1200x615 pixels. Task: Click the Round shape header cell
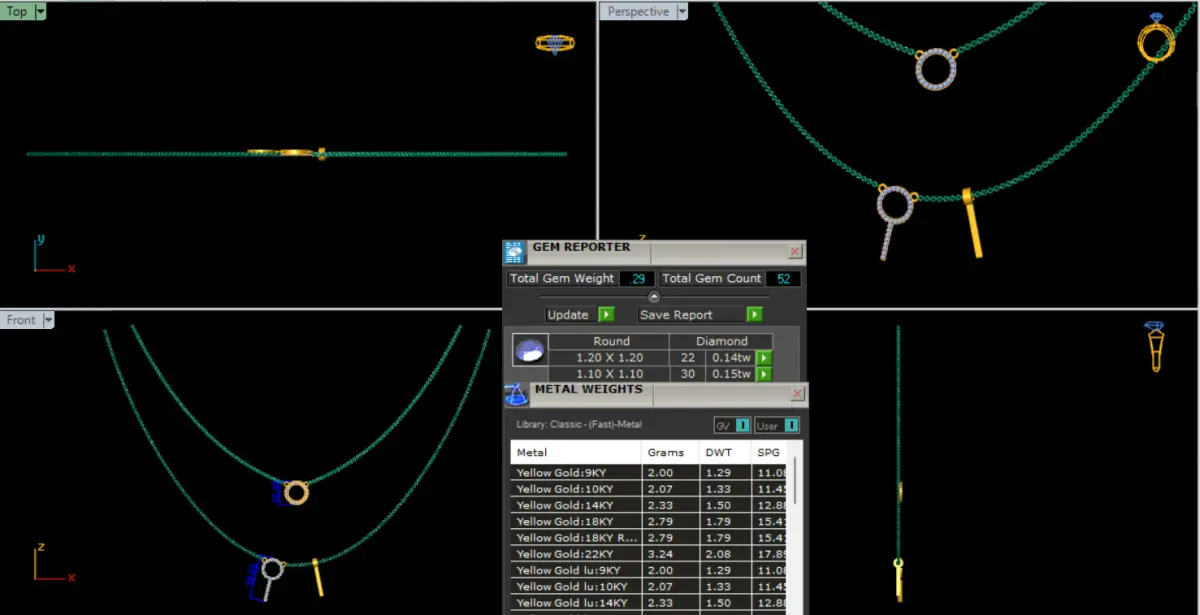[x=611, y=341]
